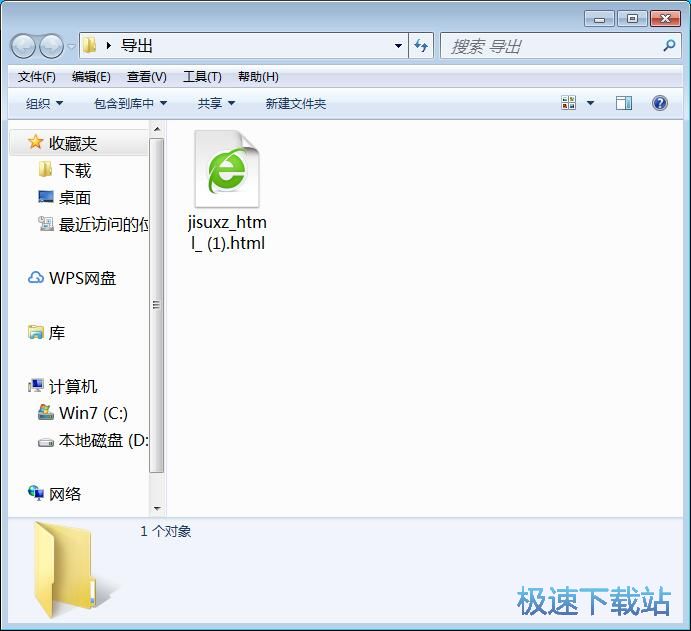
Task: Click the Back navigation arrow button
Action: (23, 46)
